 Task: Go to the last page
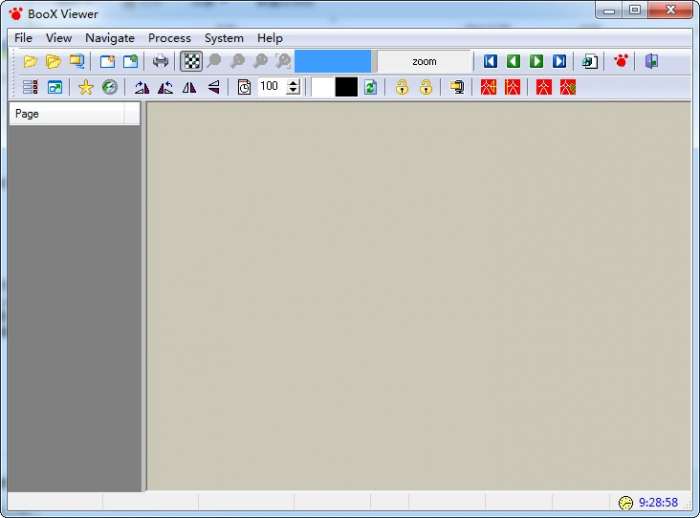559,61
